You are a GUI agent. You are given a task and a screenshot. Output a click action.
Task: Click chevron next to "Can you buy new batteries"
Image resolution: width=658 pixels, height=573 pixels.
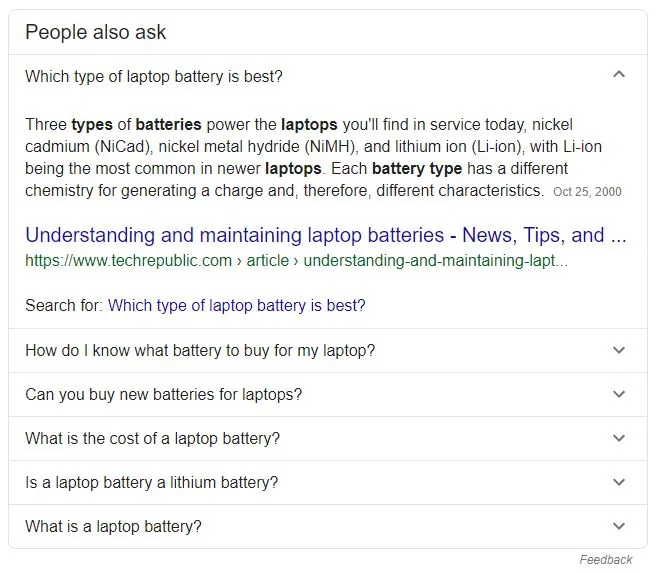click(x=619, y=394)
